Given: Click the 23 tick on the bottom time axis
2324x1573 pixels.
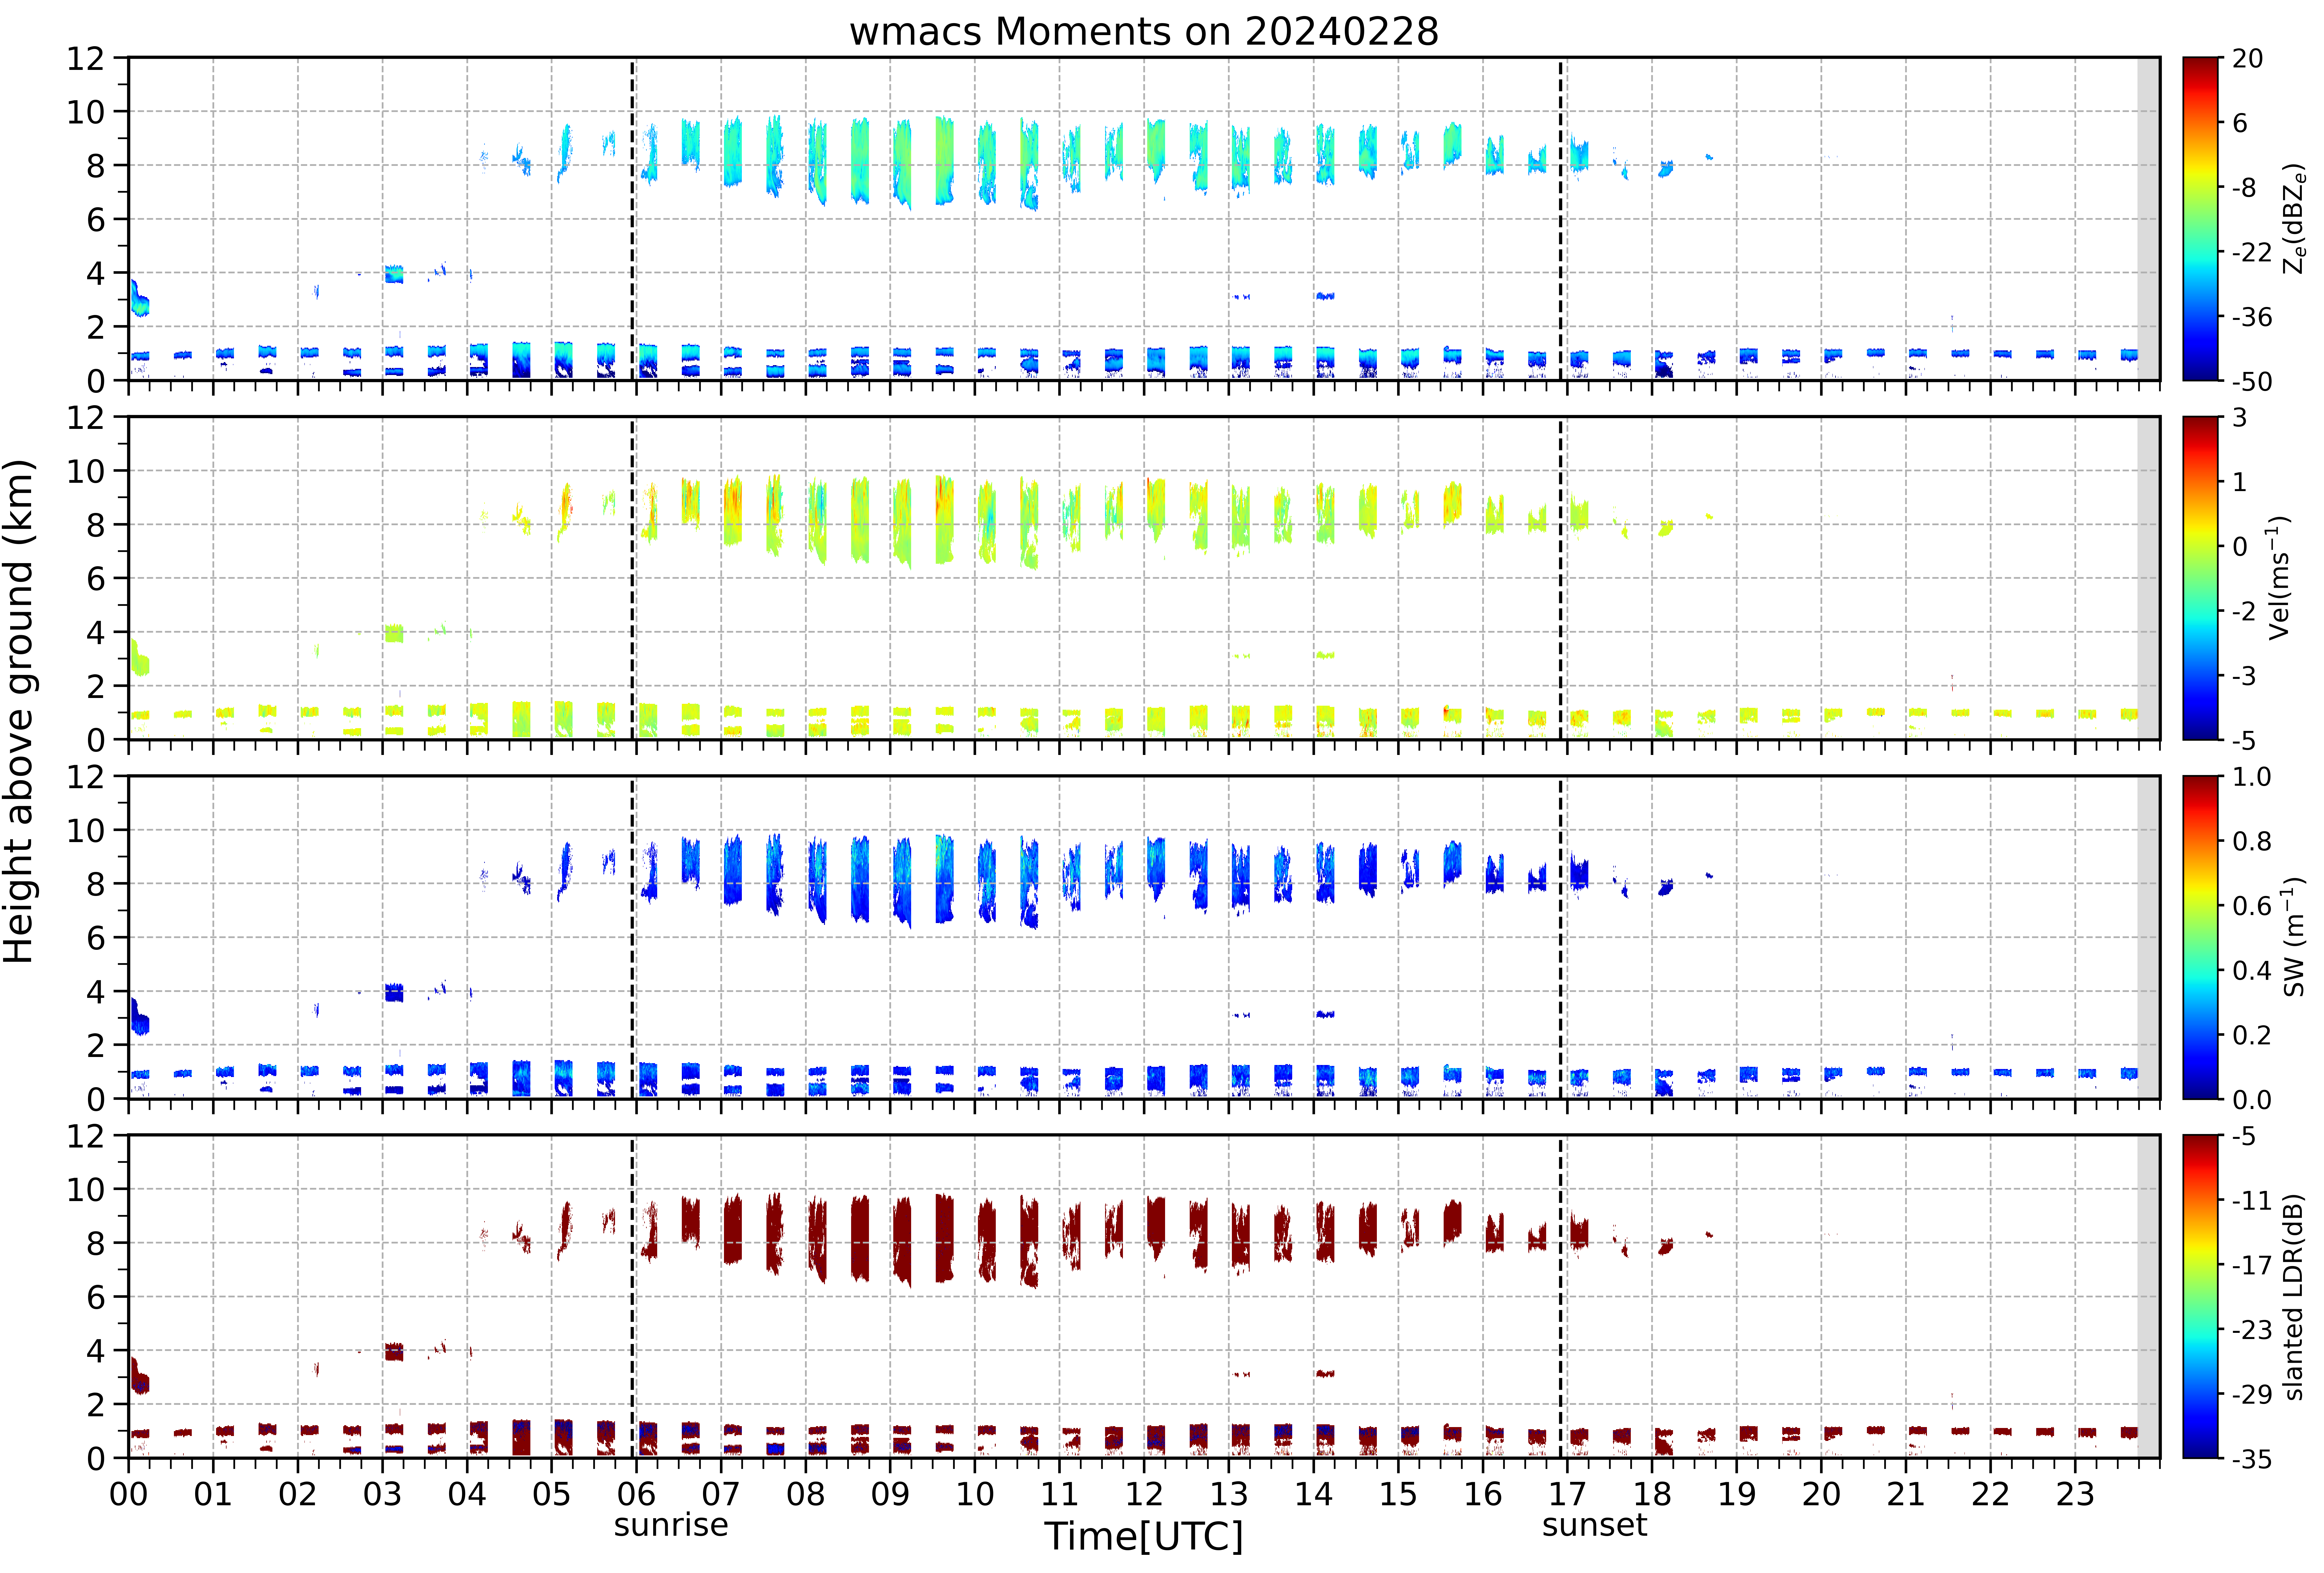Looking at the screenshot, I should pos(2075,1494).
